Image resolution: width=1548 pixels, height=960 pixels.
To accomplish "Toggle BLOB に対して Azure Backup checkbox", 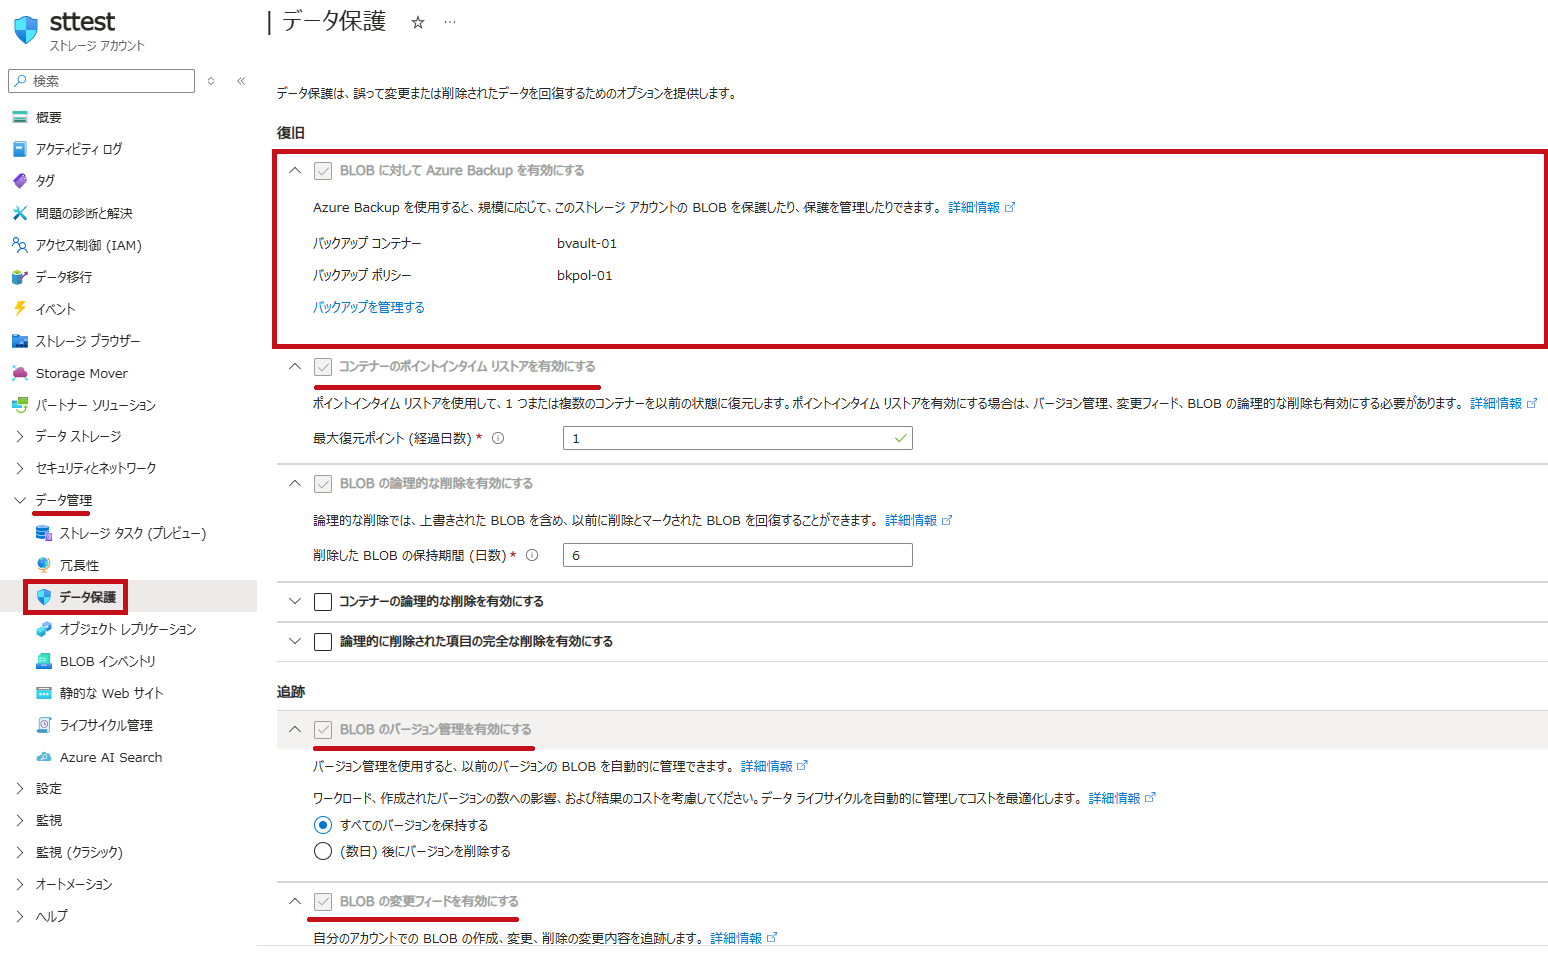I will click(323, 171).
